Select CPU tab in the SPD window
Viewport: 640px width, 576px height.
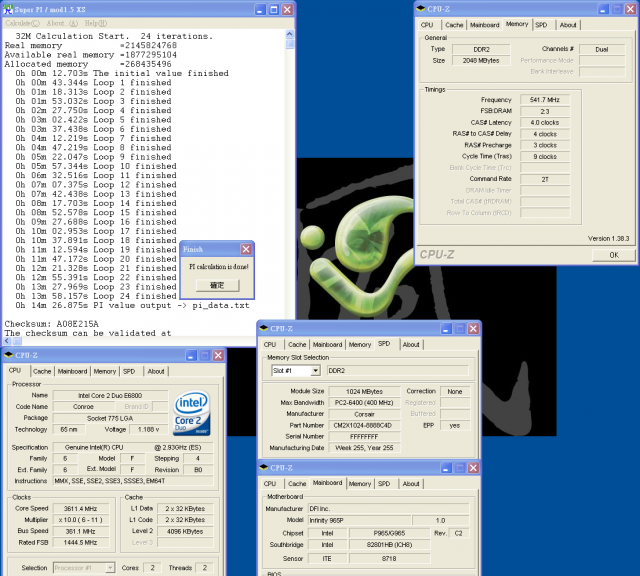click(x=270, y=345)
